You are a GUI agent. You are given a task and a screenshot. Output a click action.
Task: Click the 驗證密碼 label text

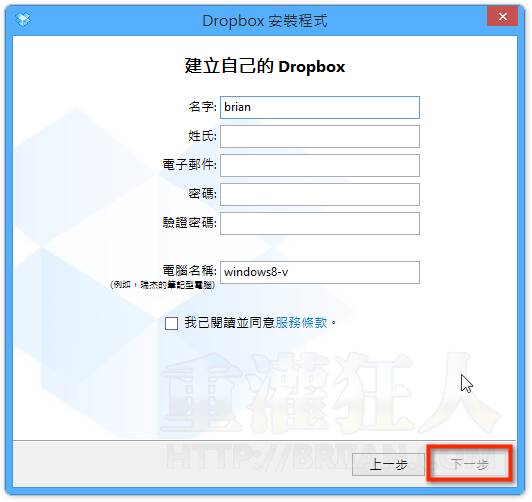coord(189,223)
